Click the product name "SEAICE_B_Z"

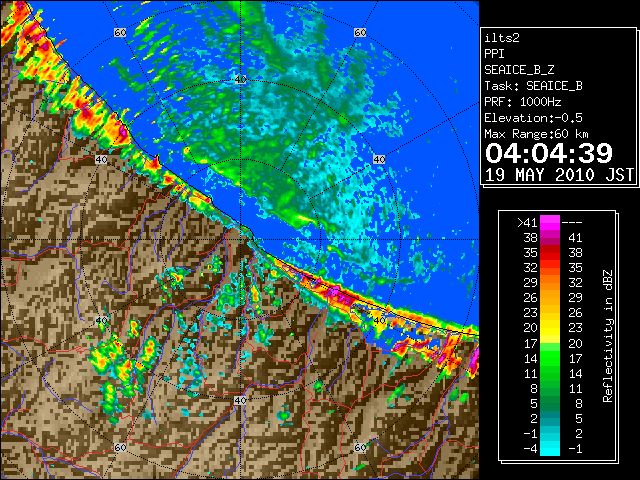[519, 70]
